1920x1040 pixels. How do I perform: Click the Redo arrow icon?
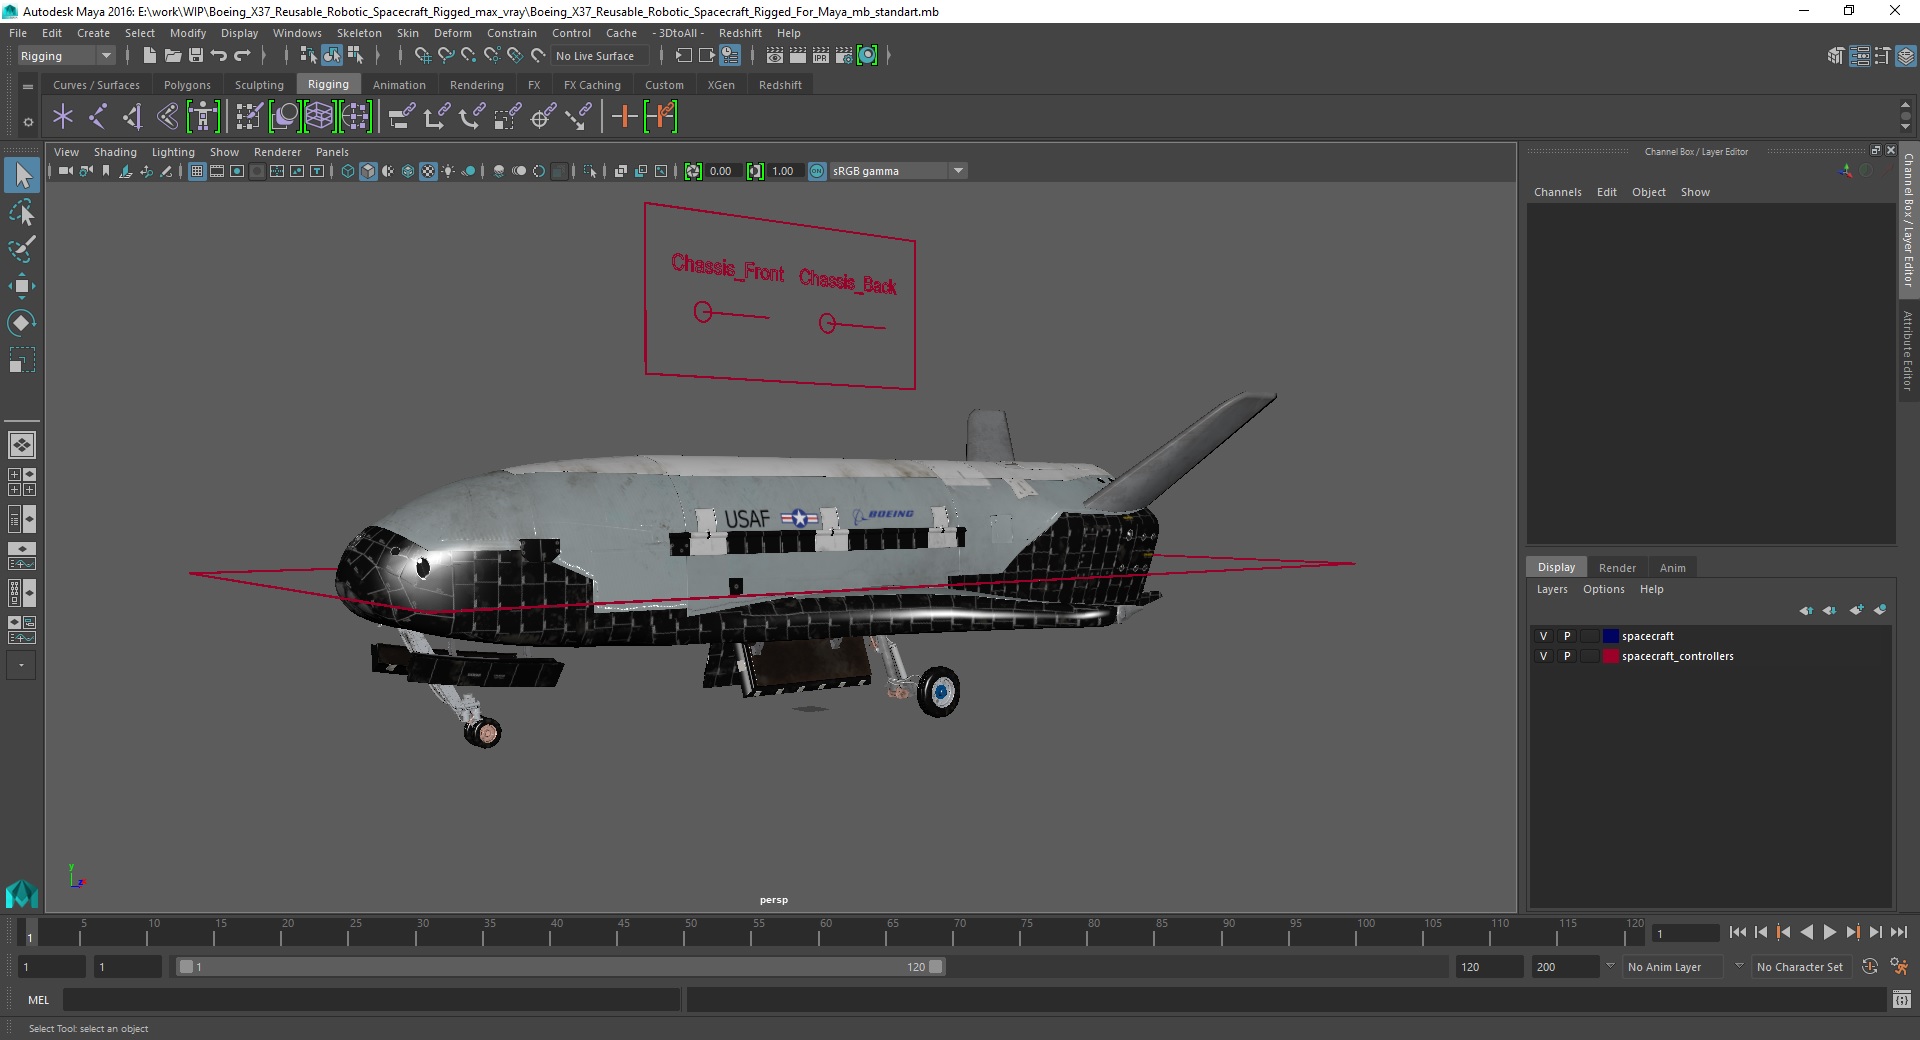[242, 56]
